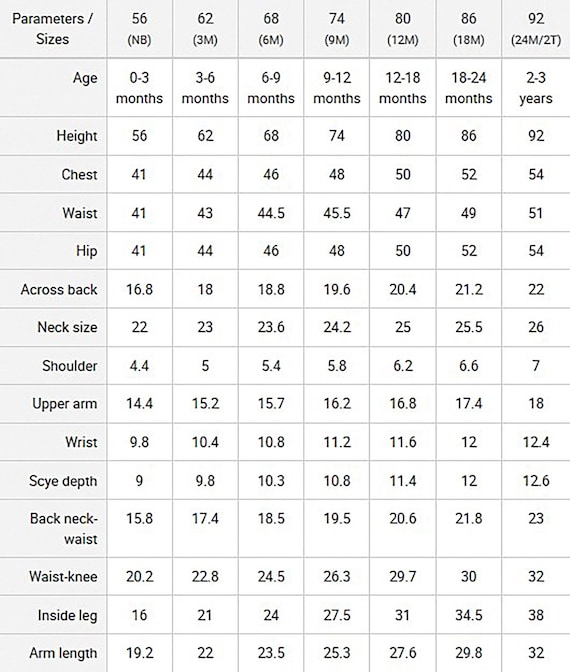Image resolution: width=570 pixels, height=672 pixels.
Task: Click Waist value 44.5 in 6M column
Action: (271, 213)
